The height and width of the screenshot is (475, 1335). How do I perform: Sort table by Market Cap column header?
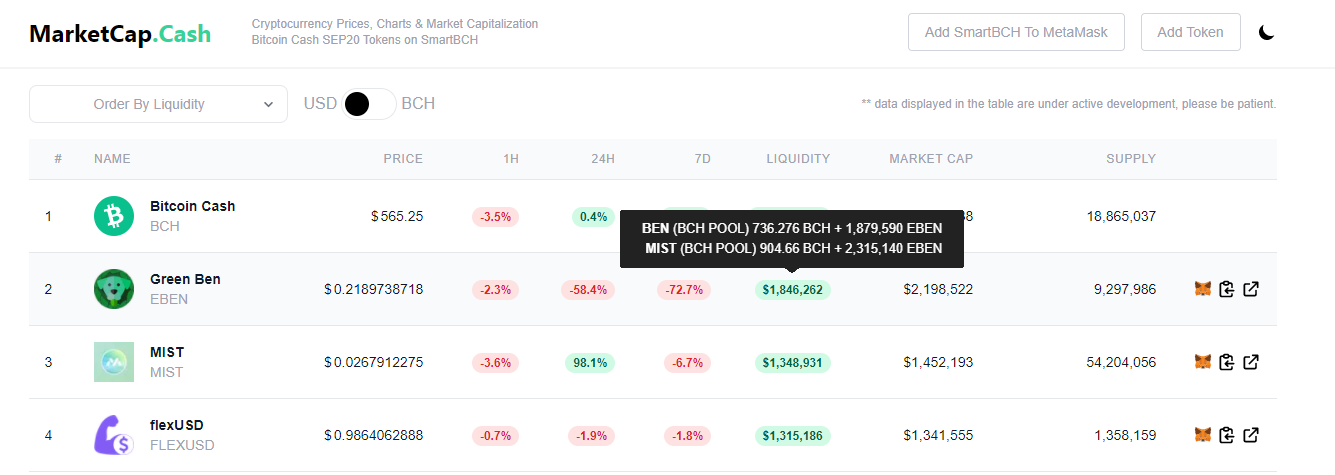[931, 159]
